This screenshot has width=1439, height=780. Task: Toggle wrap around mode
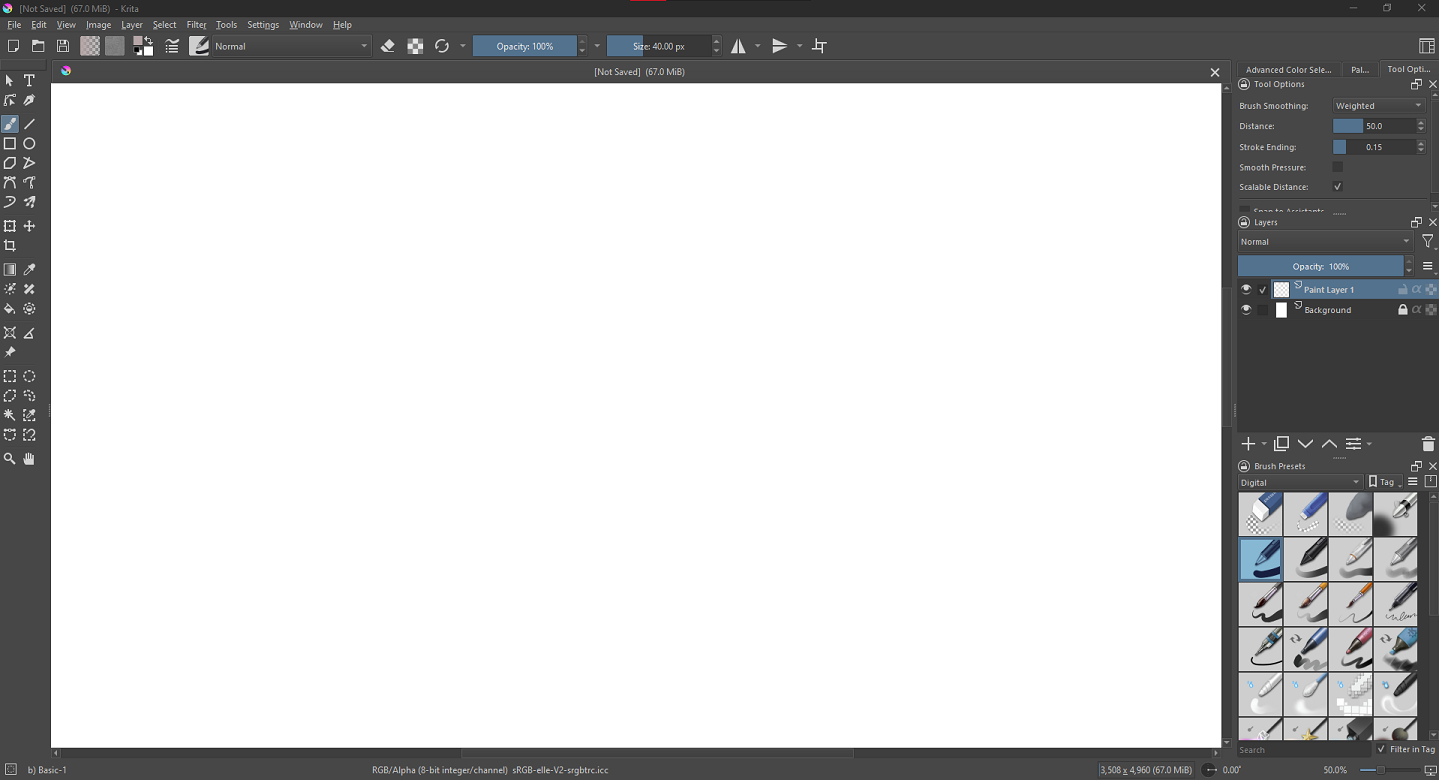[820, 46]
